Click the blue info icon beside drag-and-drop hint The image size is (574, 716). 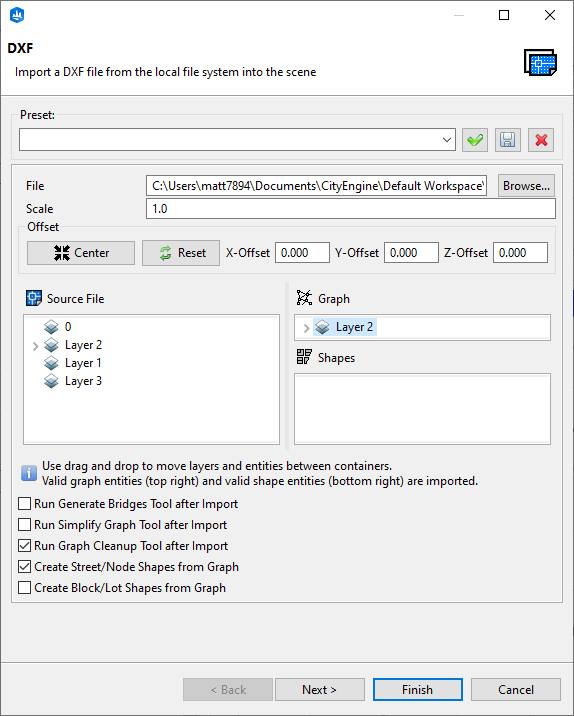click(x=29, y=473)
